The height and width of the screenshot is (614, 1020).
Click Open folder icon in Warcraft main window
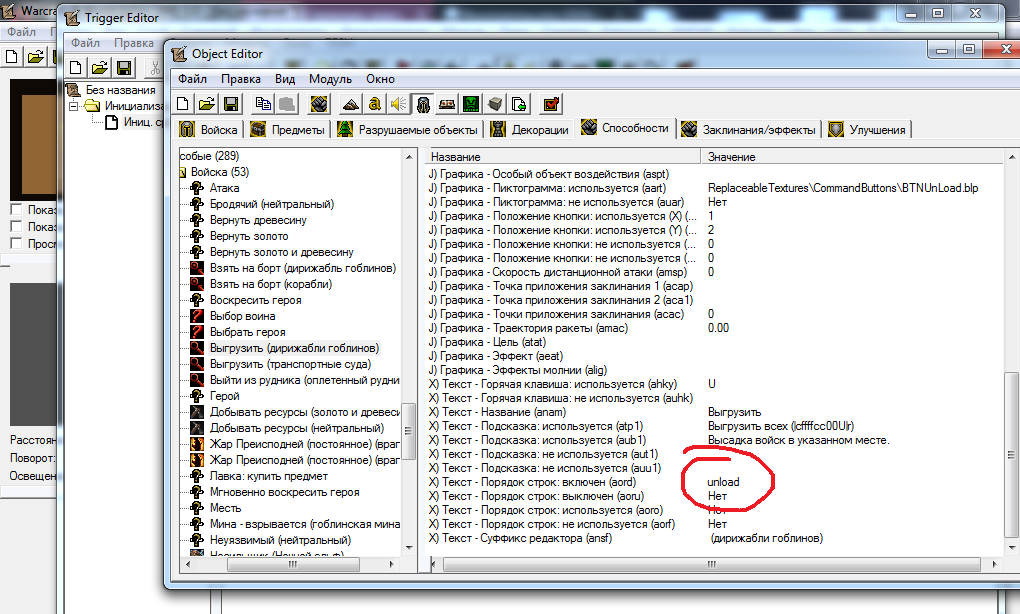tap(35, 57)
